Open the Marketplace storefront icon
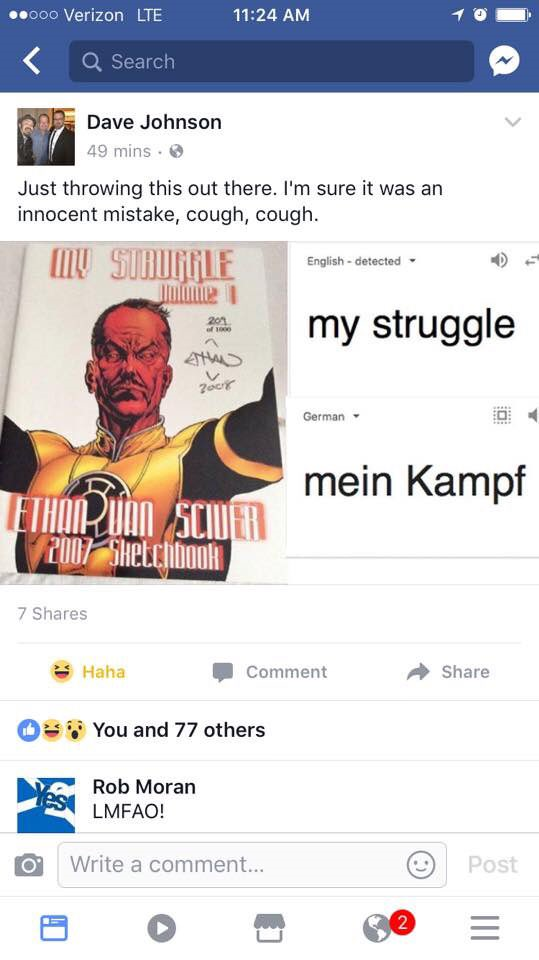539x960 pixels. [x=270, y=928]
